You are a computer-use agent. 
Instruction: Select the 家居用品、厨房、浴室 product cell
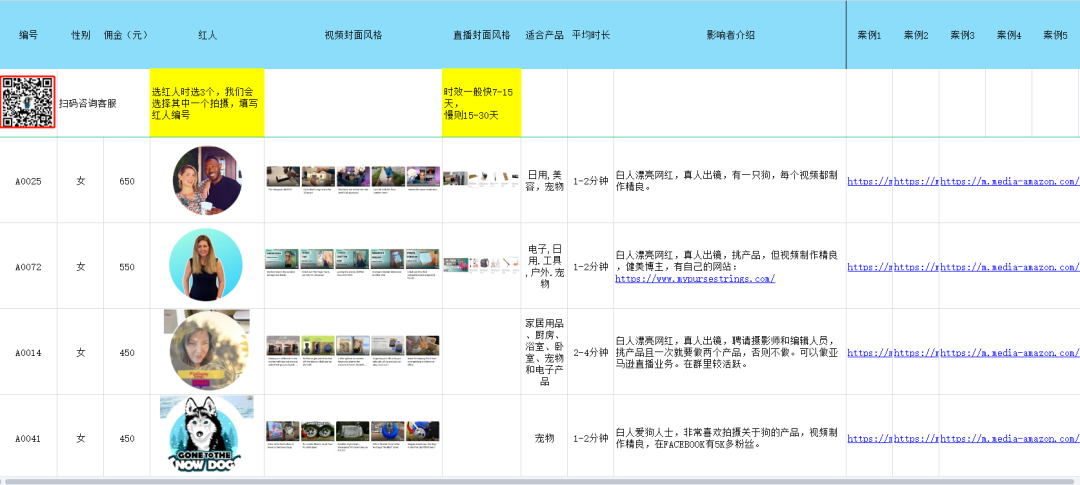tap(544, 351)
